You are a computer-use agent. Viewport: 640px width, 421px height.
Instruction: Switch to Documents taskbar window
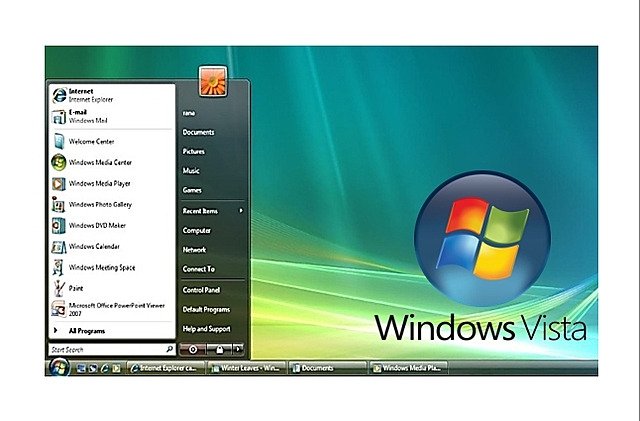pos(327,368)
